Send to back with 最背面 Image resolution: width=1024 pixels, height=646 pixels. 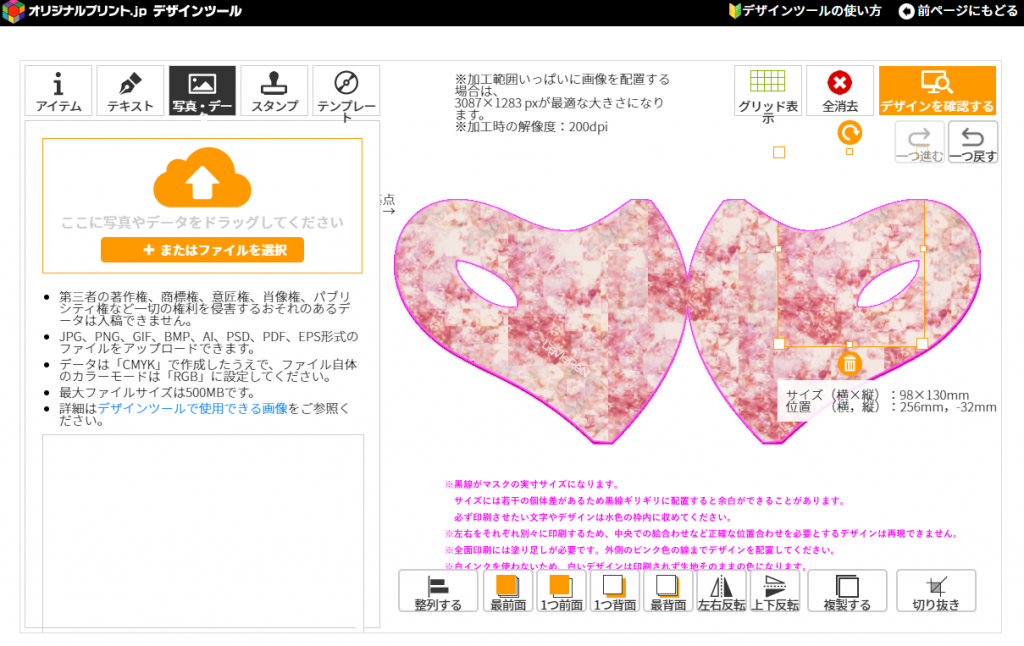coord(668,591)
